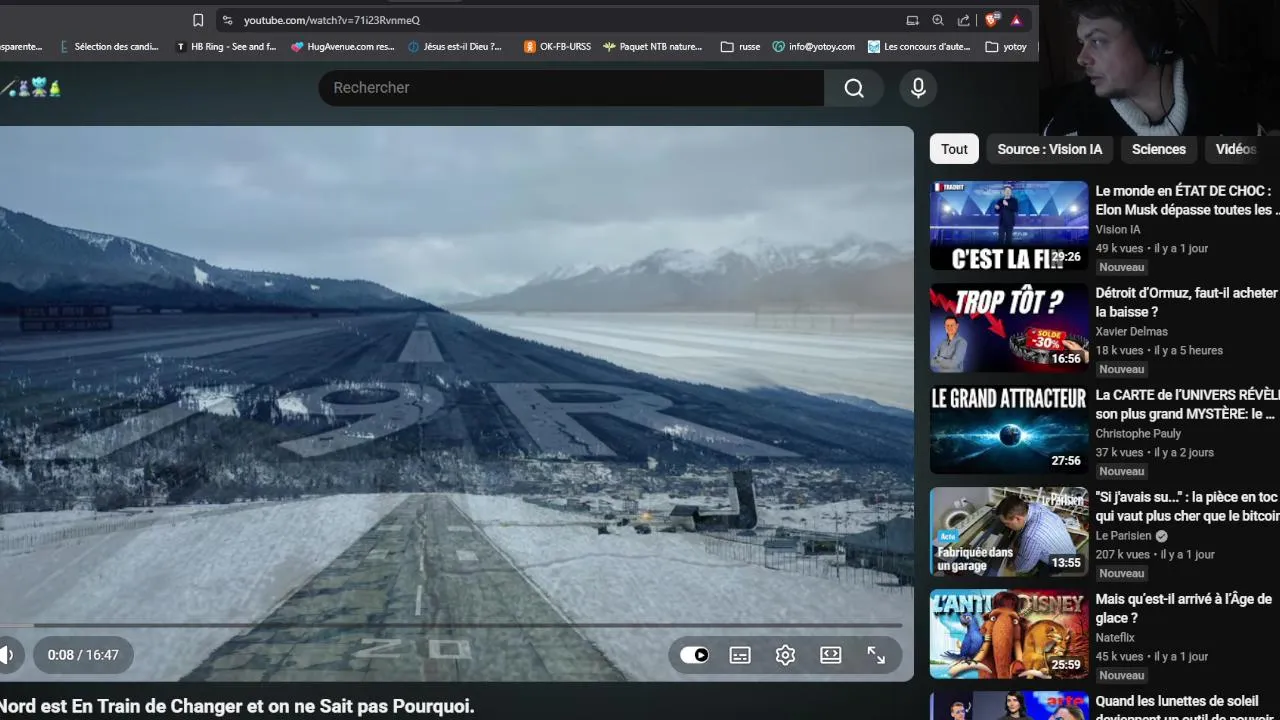Select the Source : Vision IA chip
The image size is (1280, 720).
[1050, 149]
